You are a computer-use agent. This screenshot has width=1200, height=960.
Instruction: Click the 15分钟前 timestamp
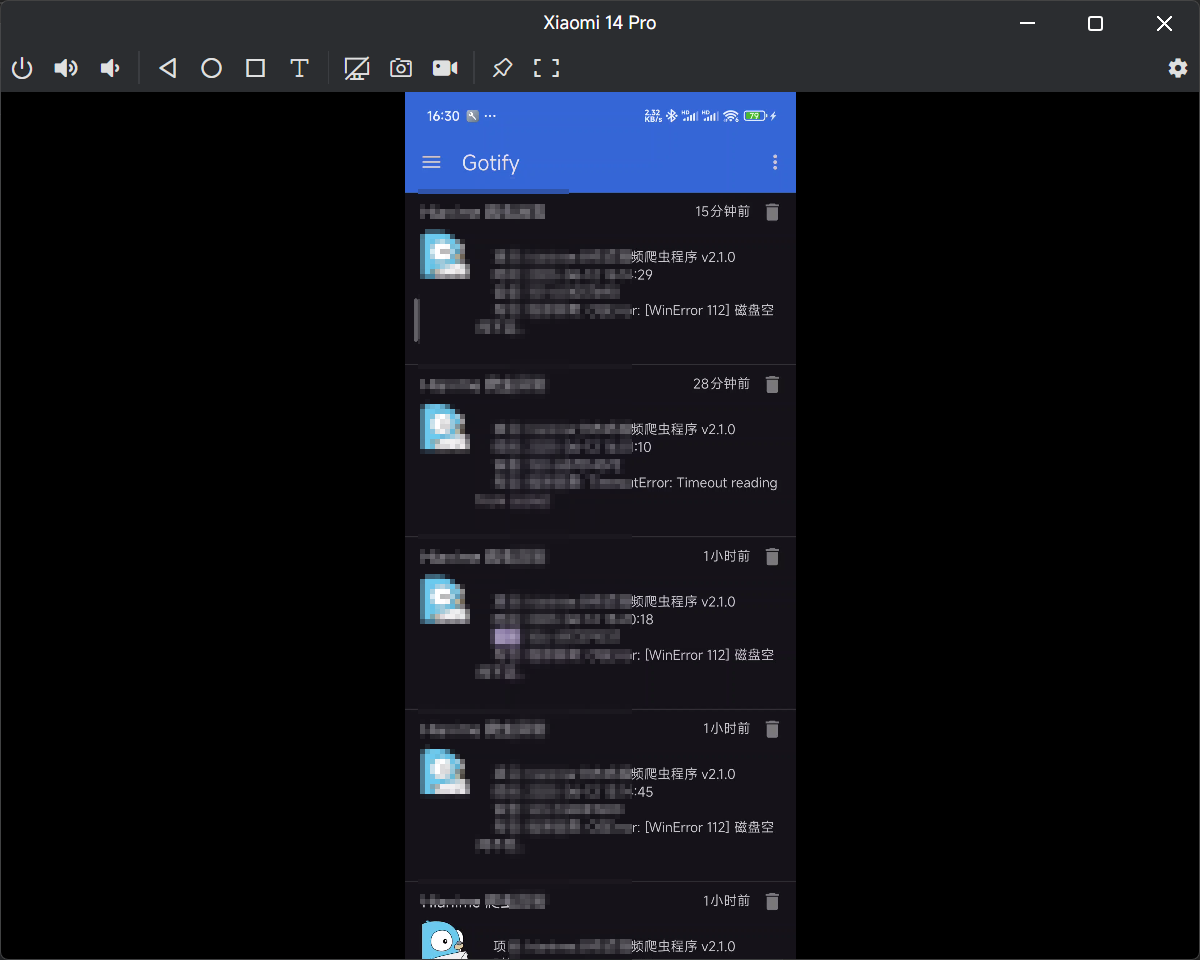point(722,212)
